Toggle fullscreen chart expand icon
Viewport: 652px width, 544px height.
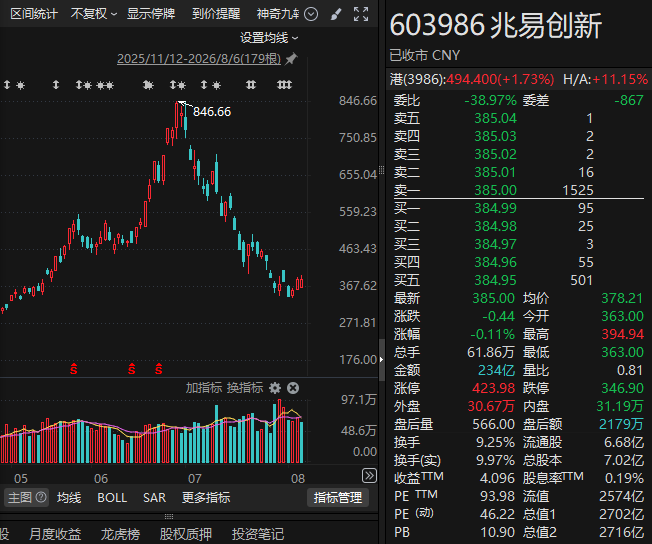361,14
